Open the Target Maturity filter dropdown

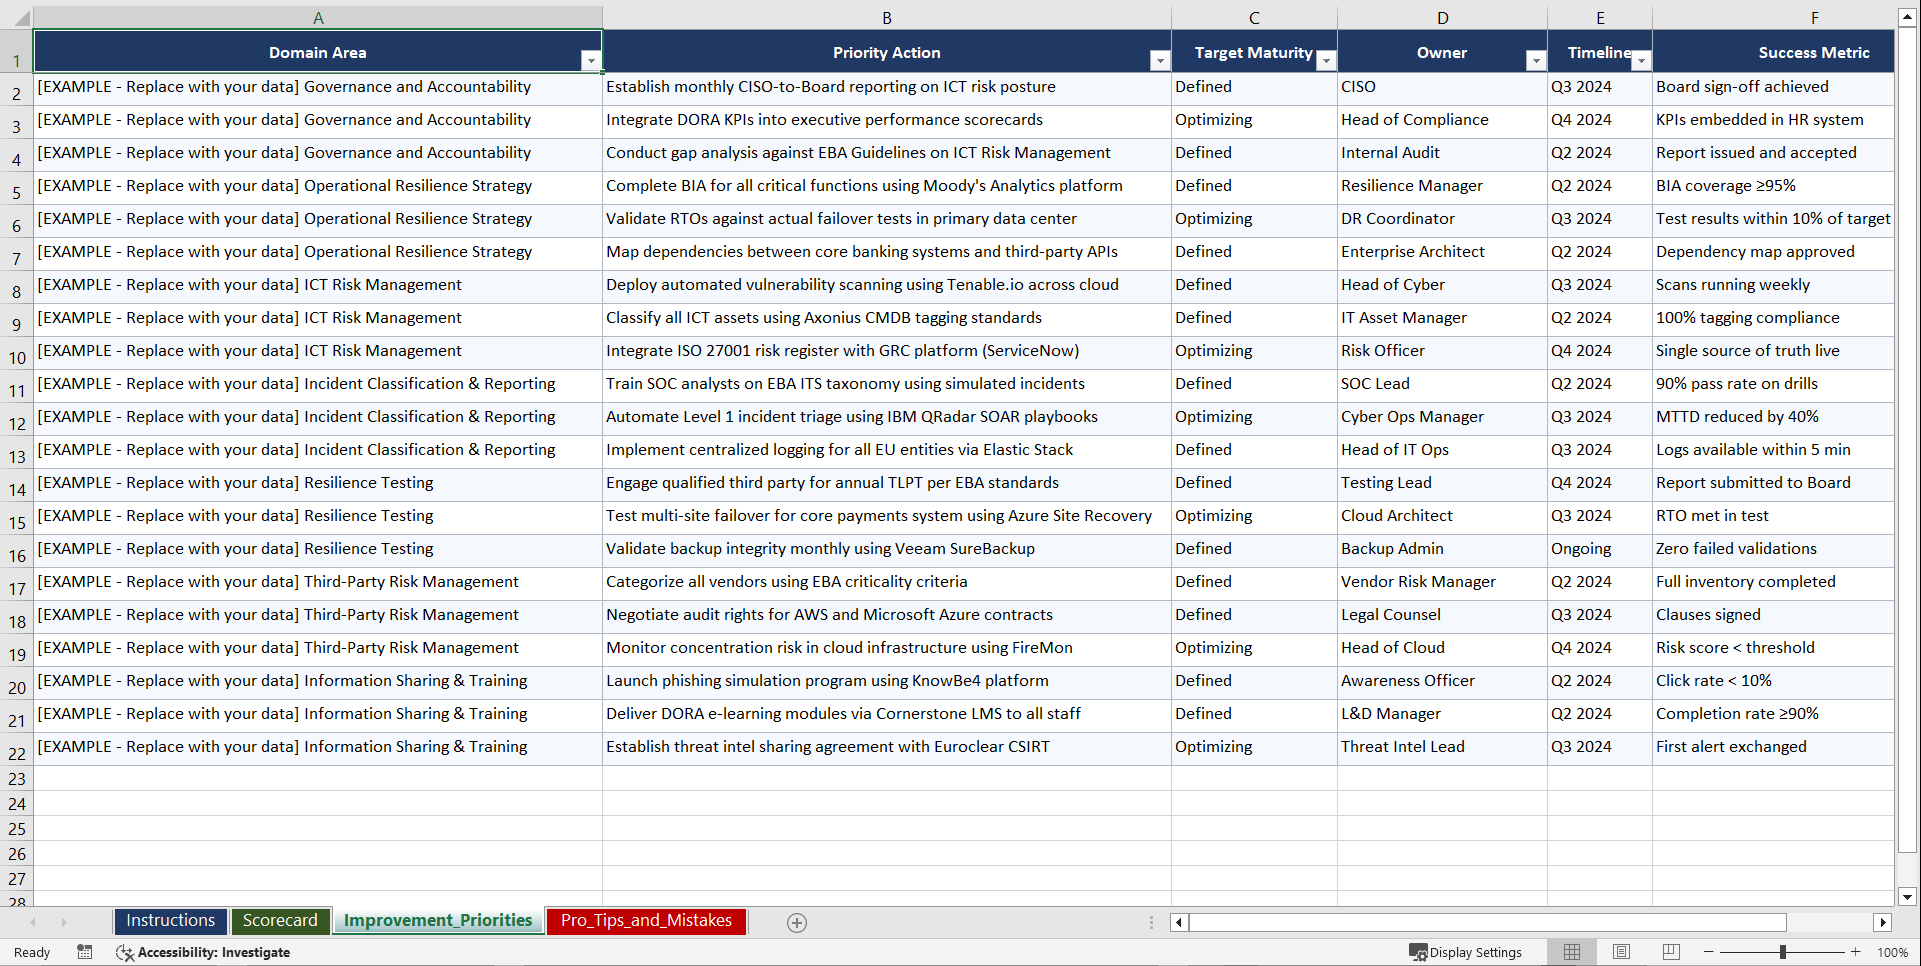click(x=1327, y=61)
